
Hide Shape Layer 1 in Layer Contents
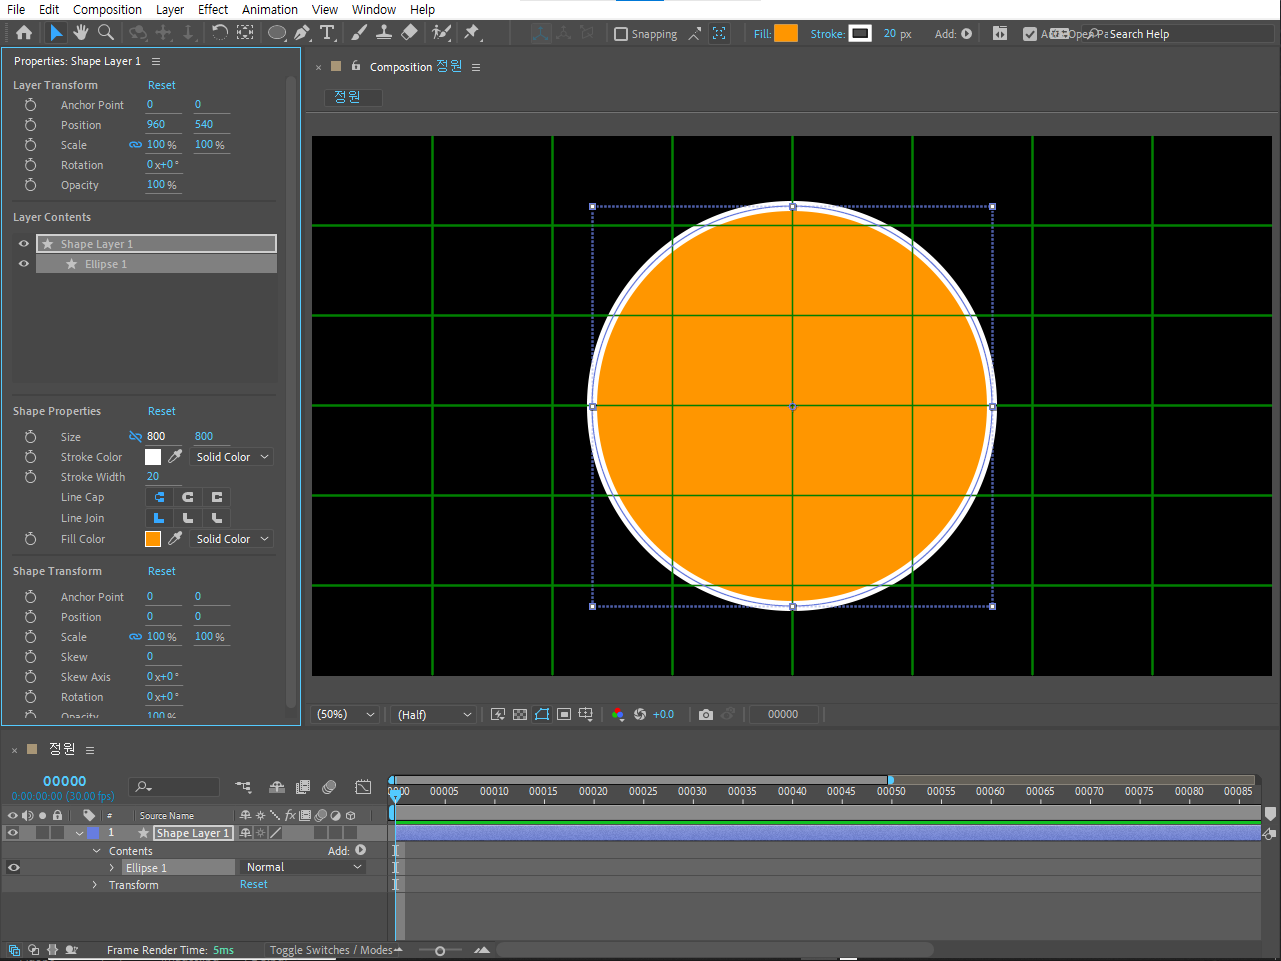click(24, 243)
